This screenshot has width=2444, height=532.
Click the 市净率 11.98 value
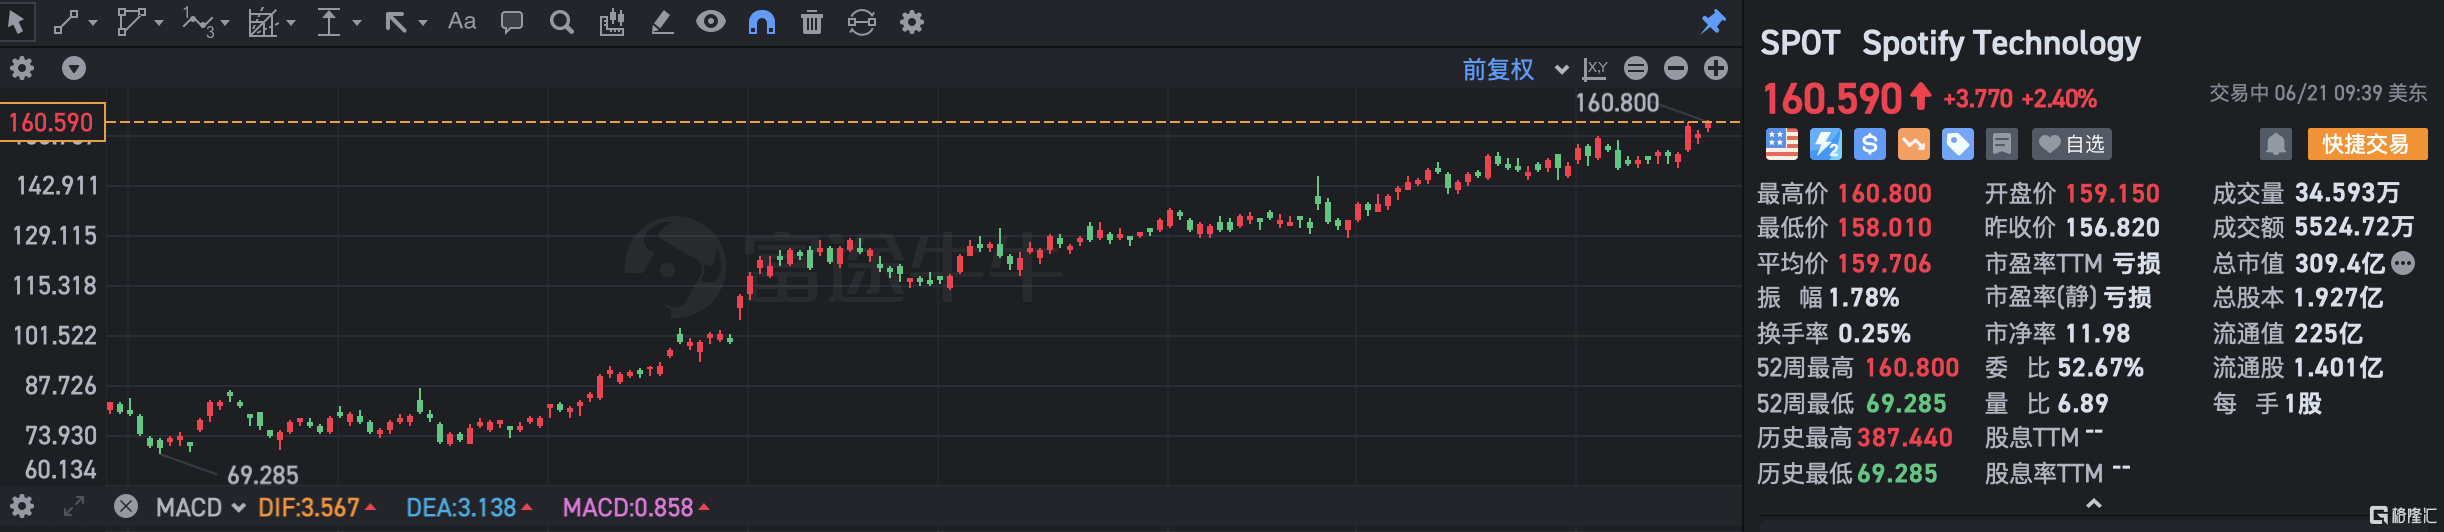click(x=2098, y=333)
